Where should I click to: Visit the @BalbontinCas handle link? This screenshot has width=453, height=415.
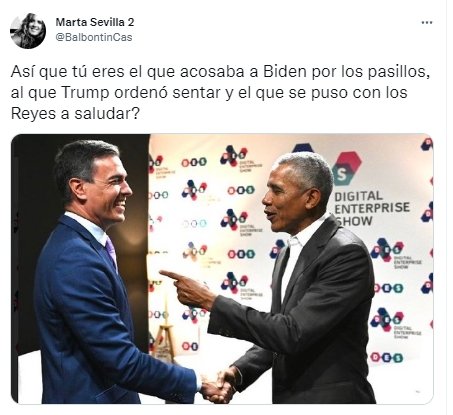[94, 37]
